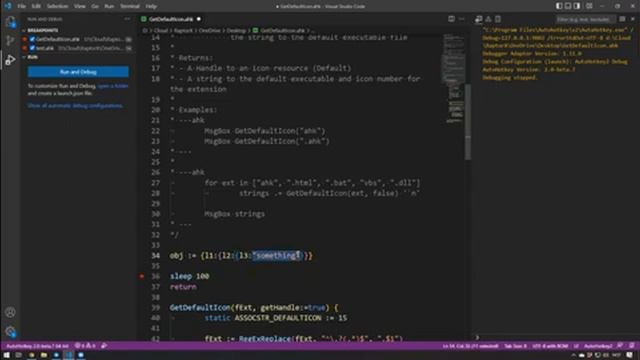640x360 pixels.
Task: Open the Run menu
Action: click(x=109, y=6)
